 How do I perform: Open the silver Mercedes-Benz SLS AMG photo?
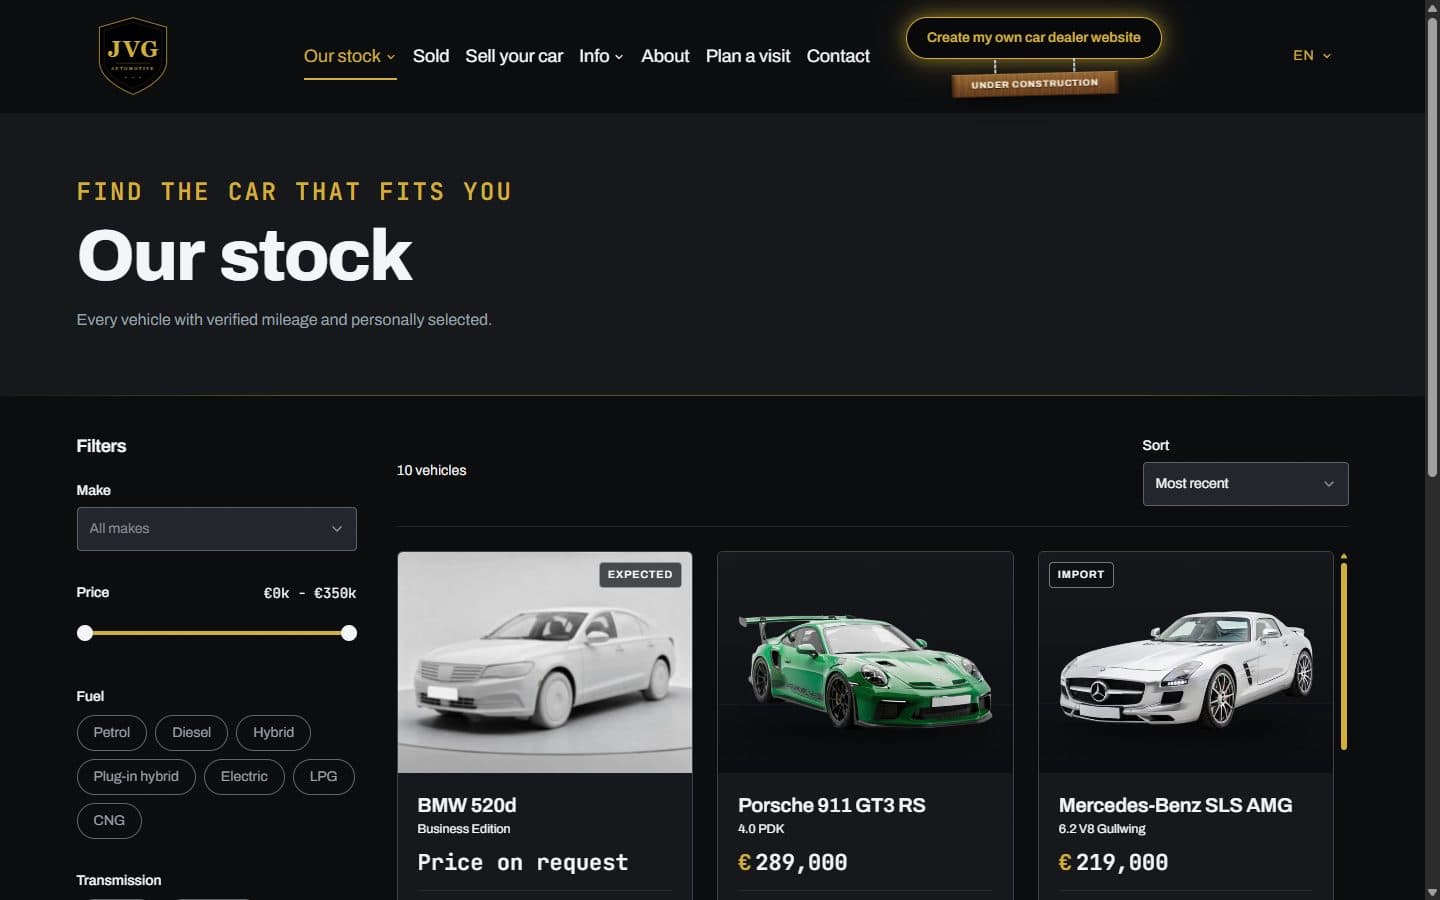pyautogui.click(x=1185, y=662)
